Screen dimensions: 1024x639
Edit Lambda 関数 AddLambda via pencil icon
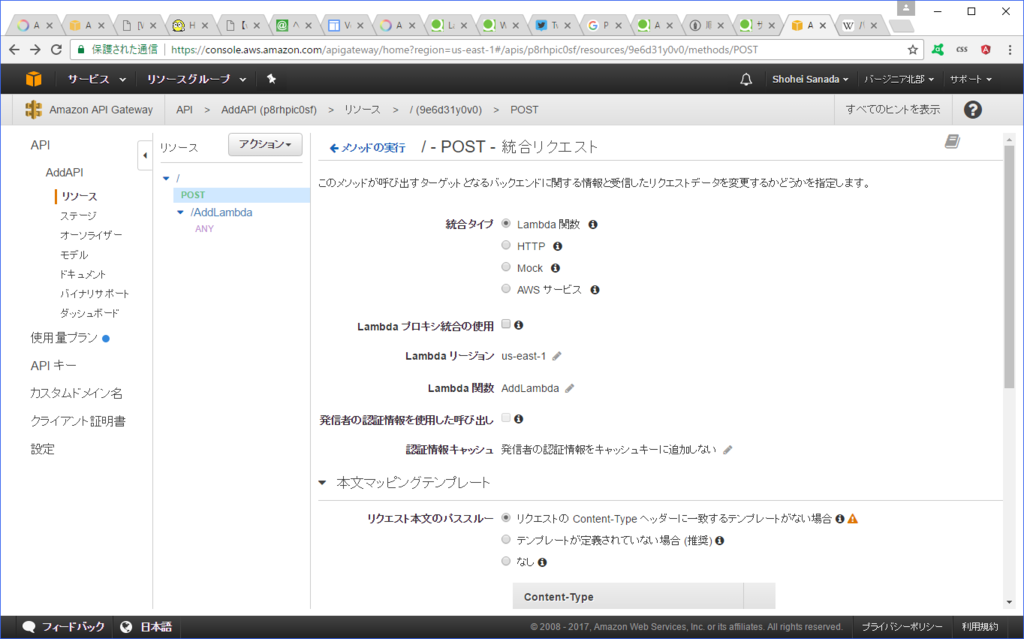pos(570,387)
